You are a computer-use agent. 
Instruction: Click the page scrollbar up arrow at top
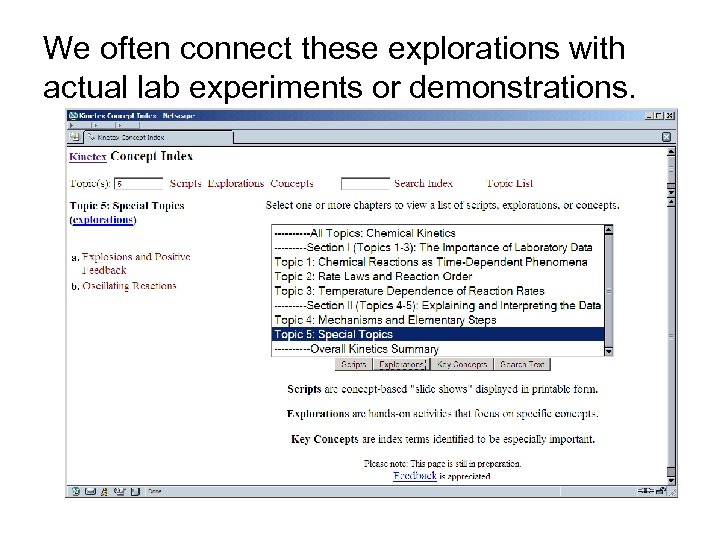[671, 152]
